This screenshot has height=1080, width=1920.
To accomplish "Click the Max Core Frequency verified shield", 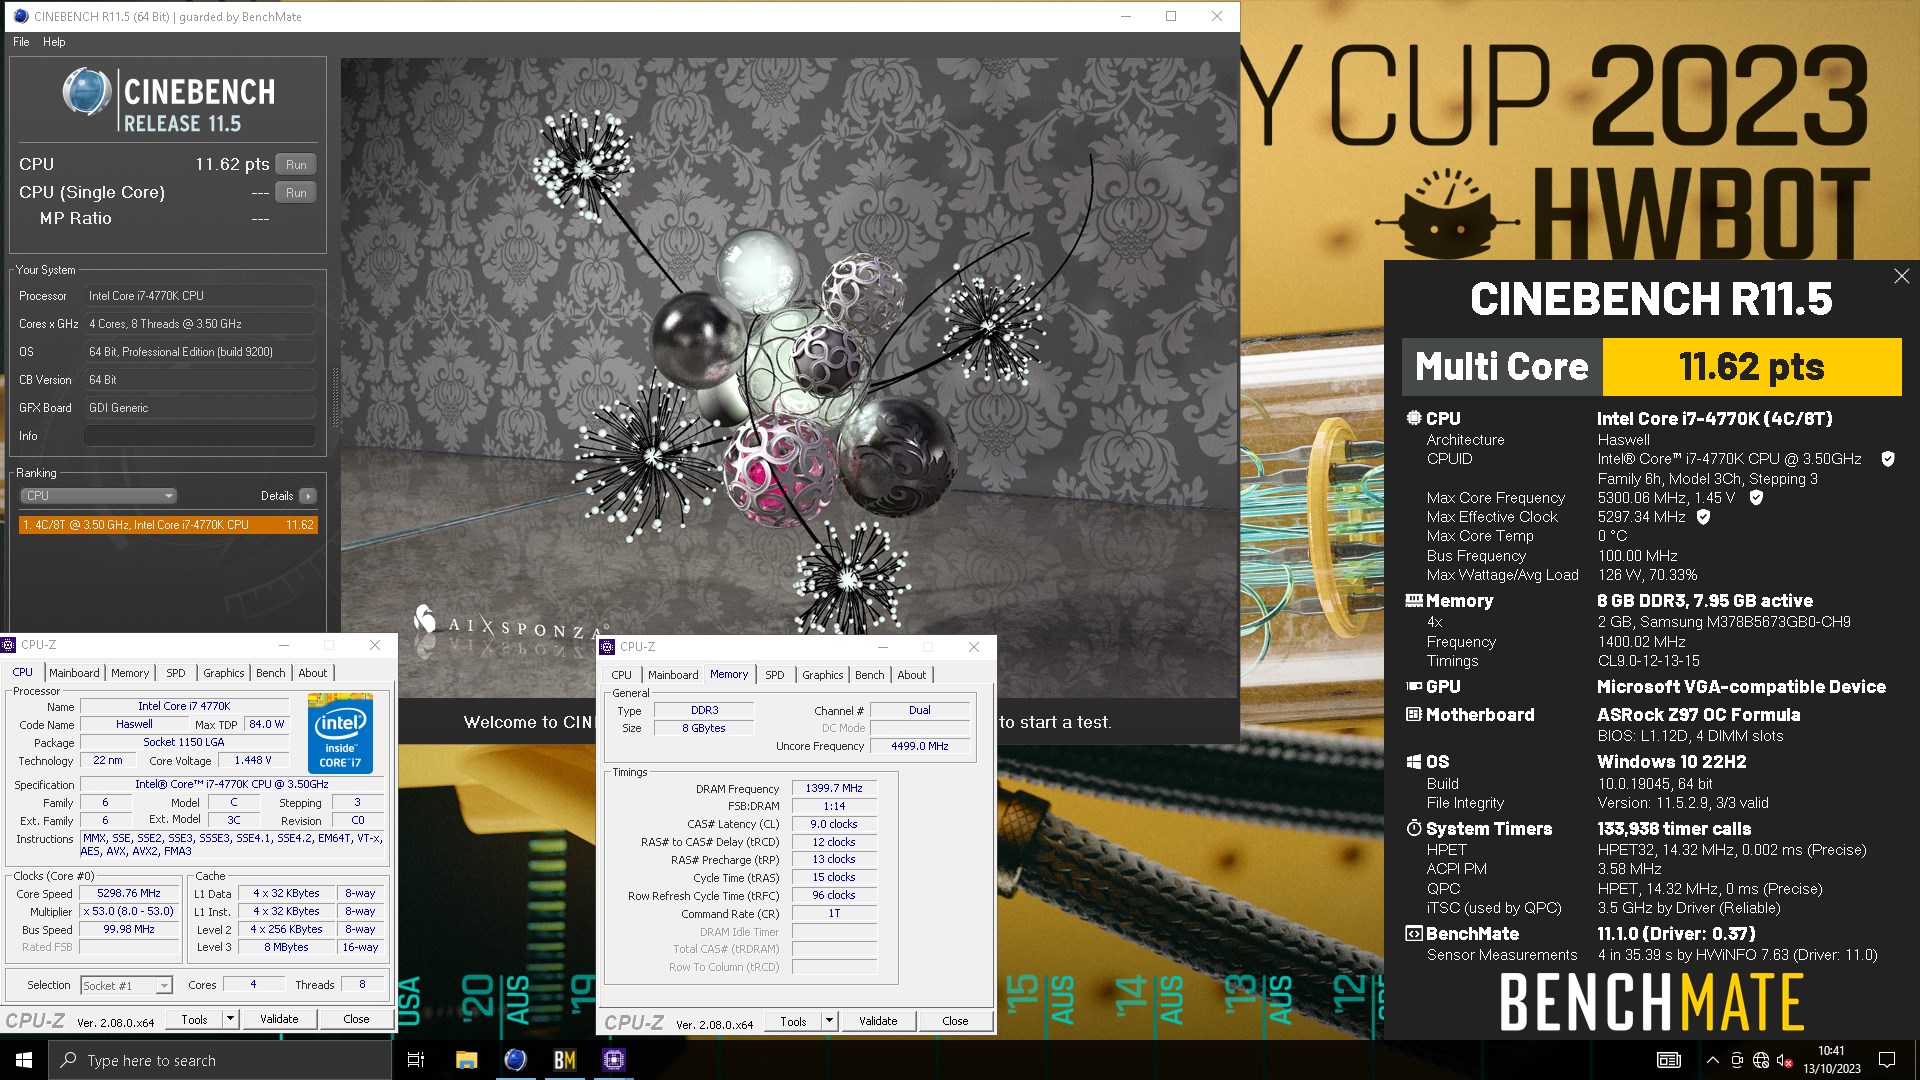I will pos(1756,497).
